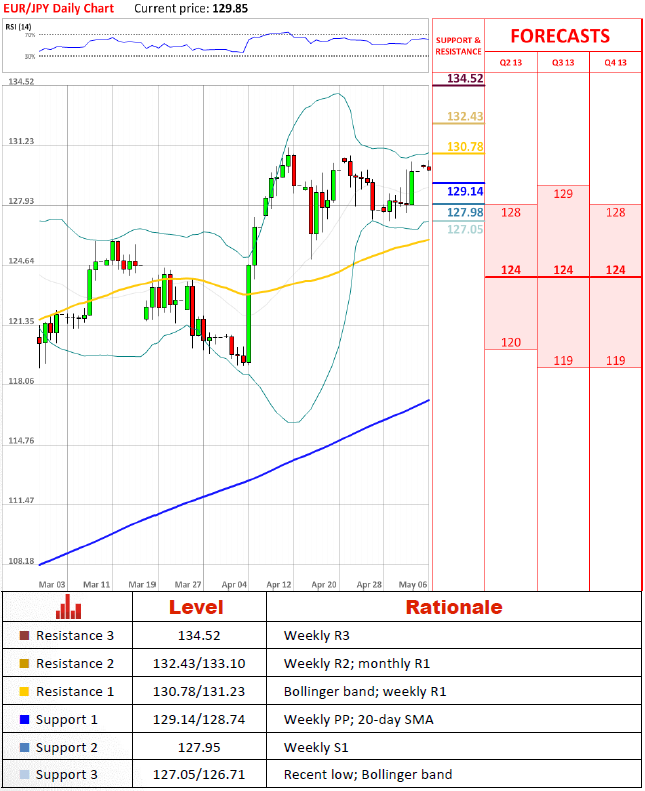Click the 130.78/131.23 level cell

199,692
